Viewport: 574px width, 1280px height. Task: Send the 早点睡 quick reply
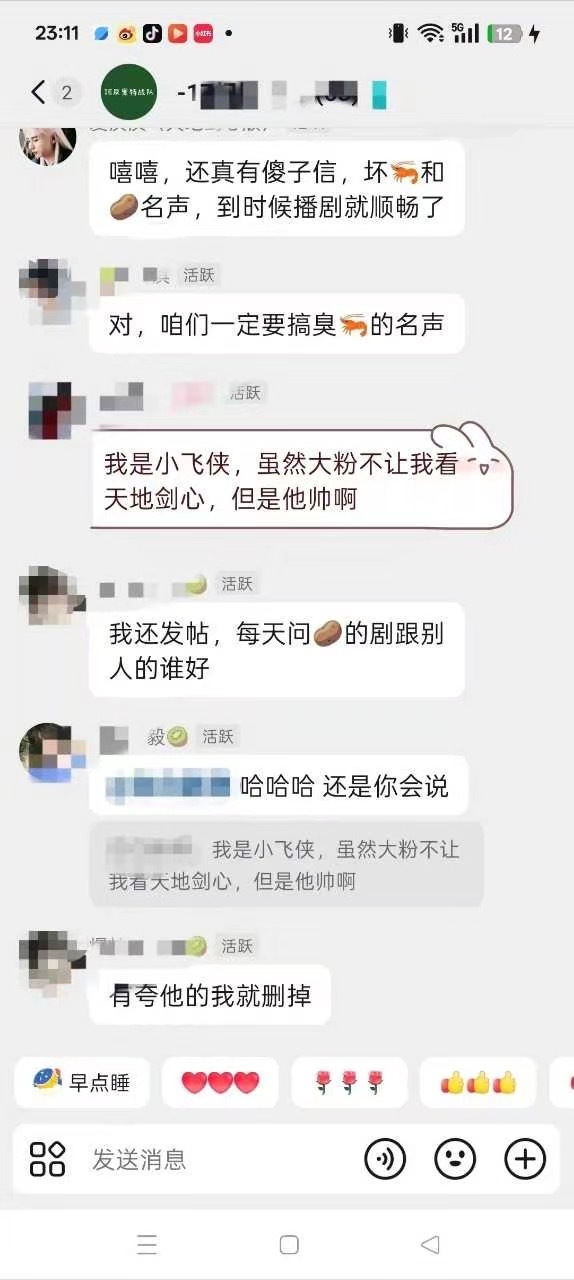click(x=82, y=1082)
